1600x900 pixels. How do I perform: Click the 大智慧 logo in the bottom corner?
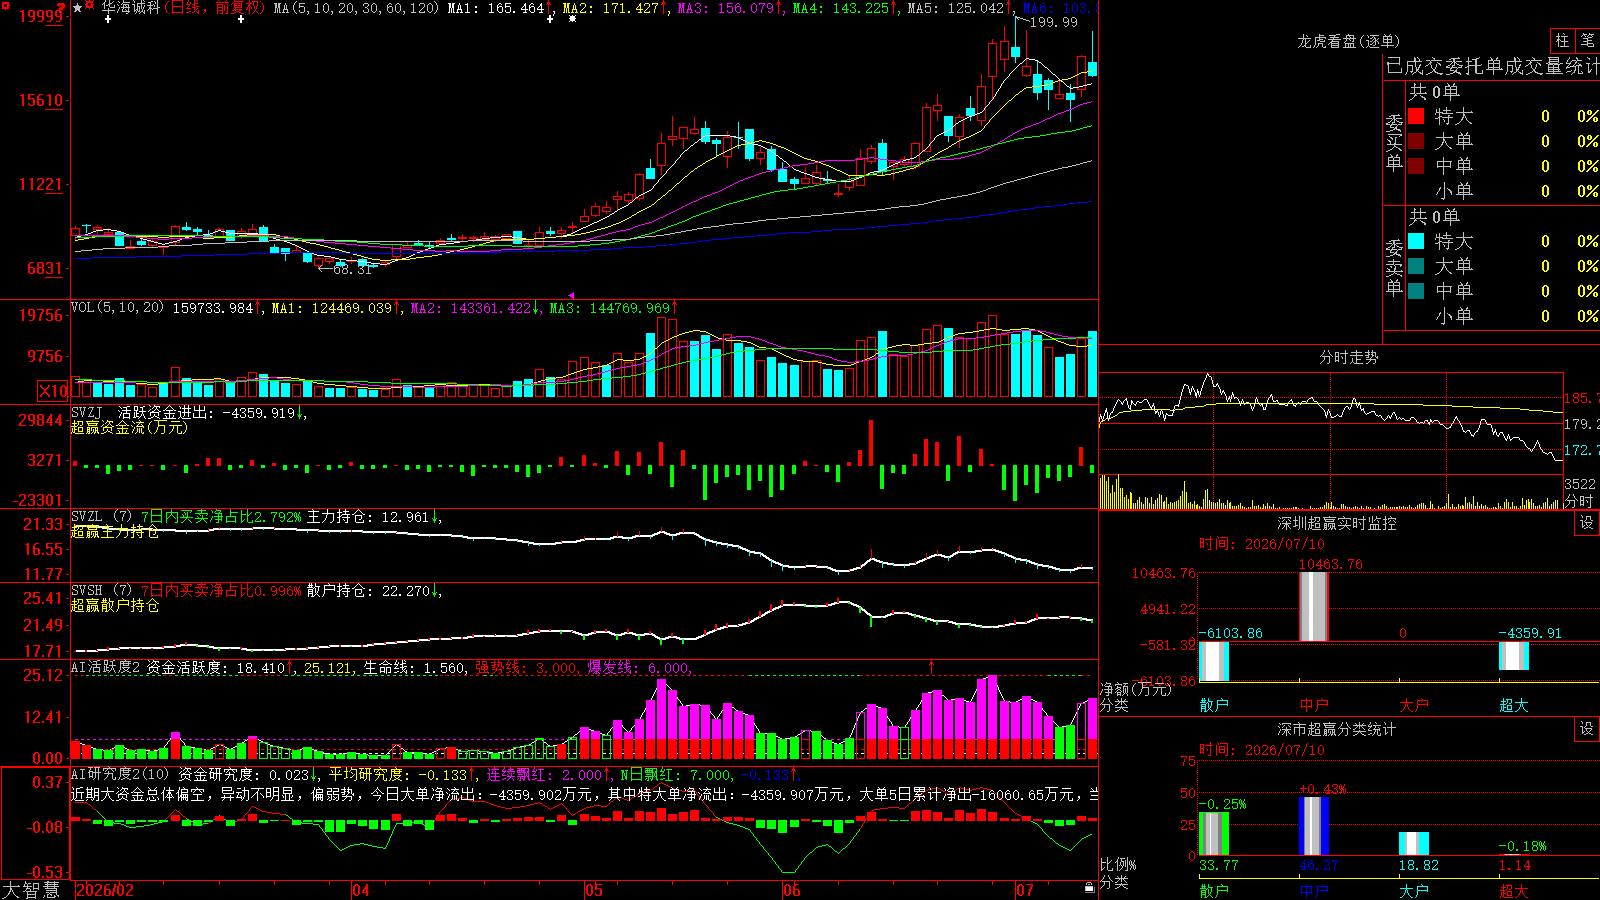pyautogui.click(x=31, y=890)
